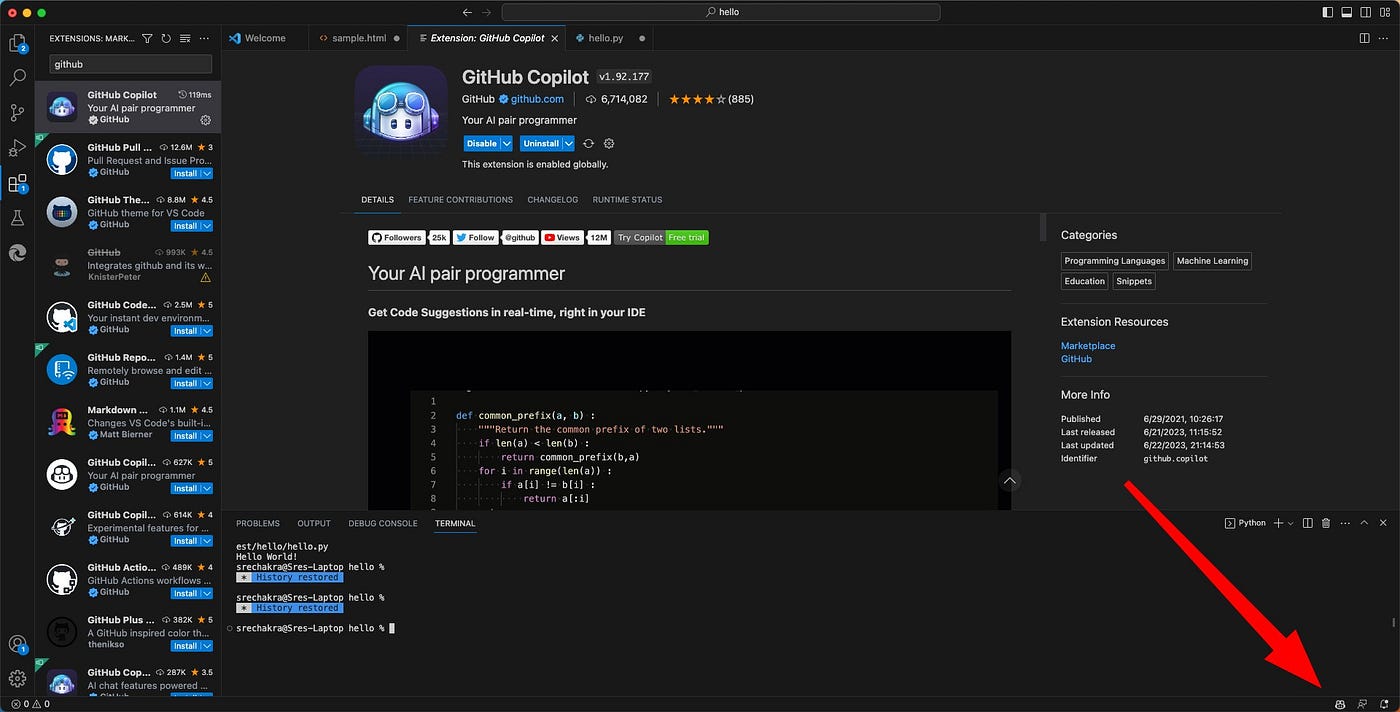
Task: Click the Disable button
Action: (x=481, y=144)
